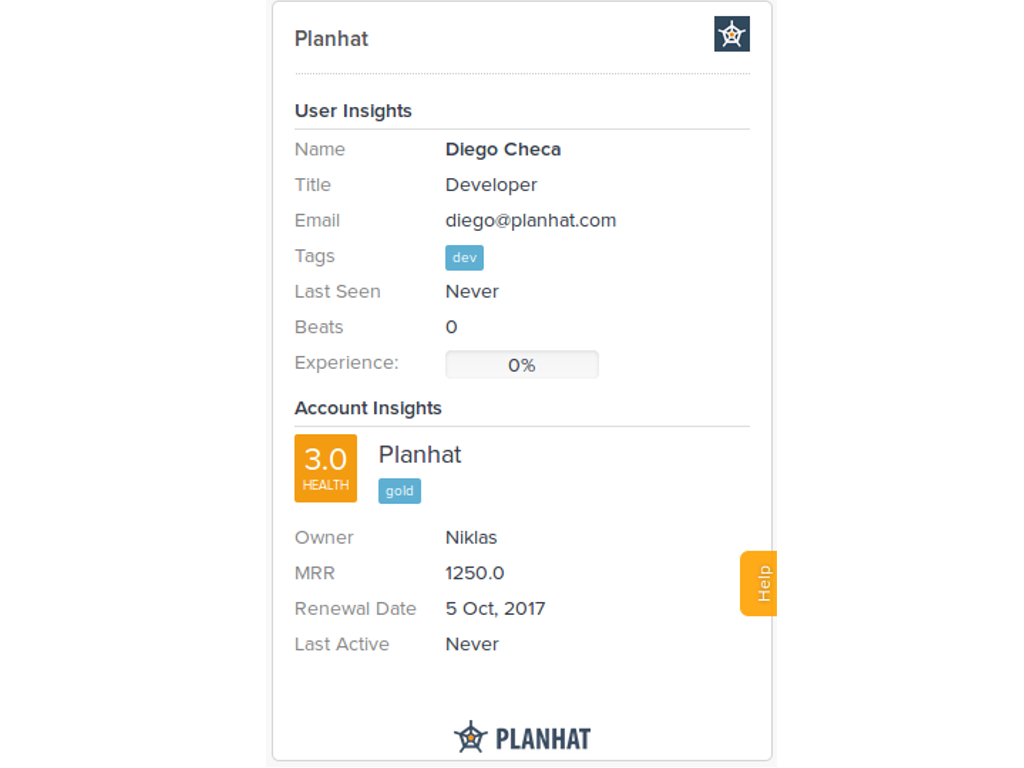Click the renewal date 5 Oct, 2017
Image resolution: width=1024 pixels, height=768 pixels.
[495, 609]
